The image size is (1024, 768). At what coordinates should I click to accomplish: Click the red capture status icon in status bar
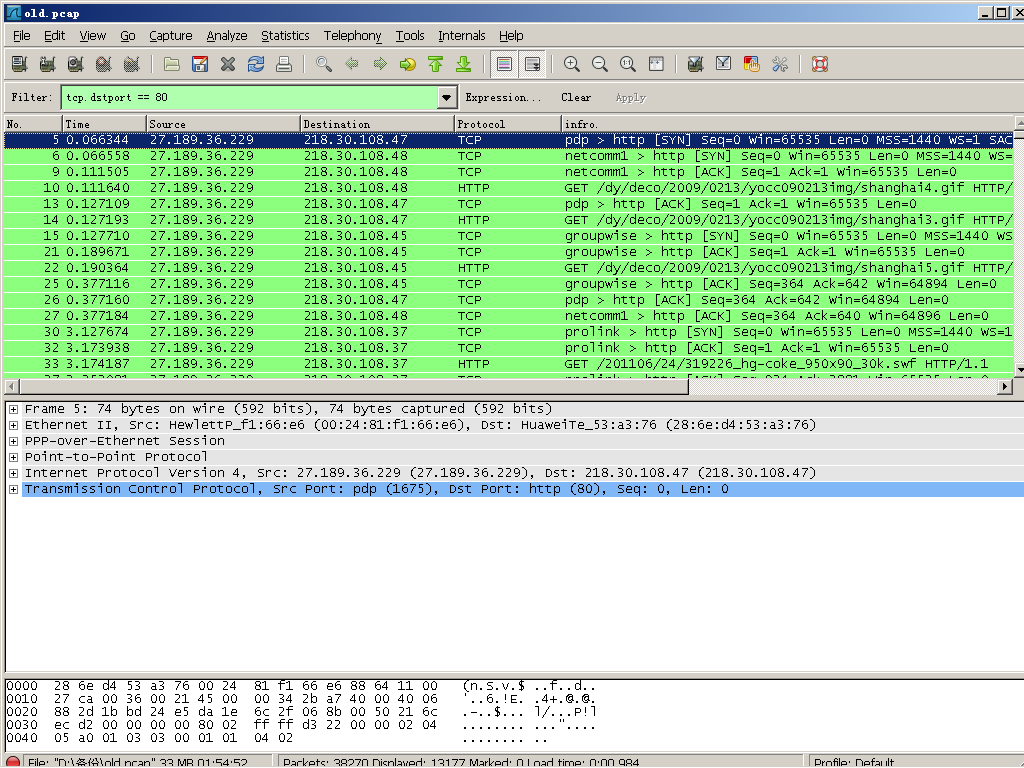[x=13, y=762]
